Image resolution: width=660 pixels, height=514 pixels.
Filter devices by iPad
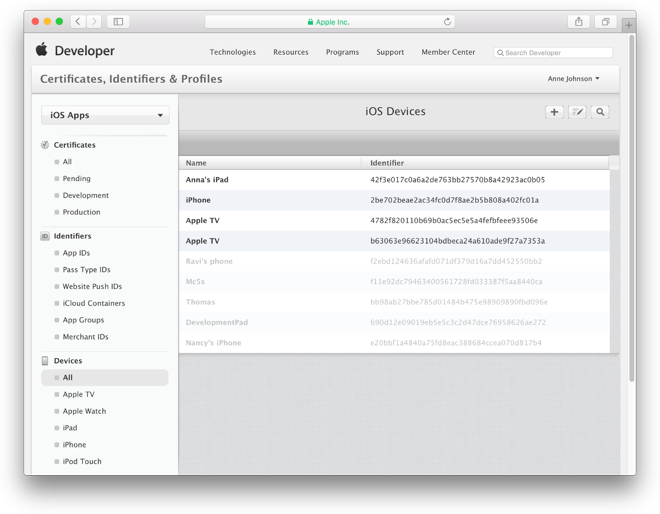[70, 428]
